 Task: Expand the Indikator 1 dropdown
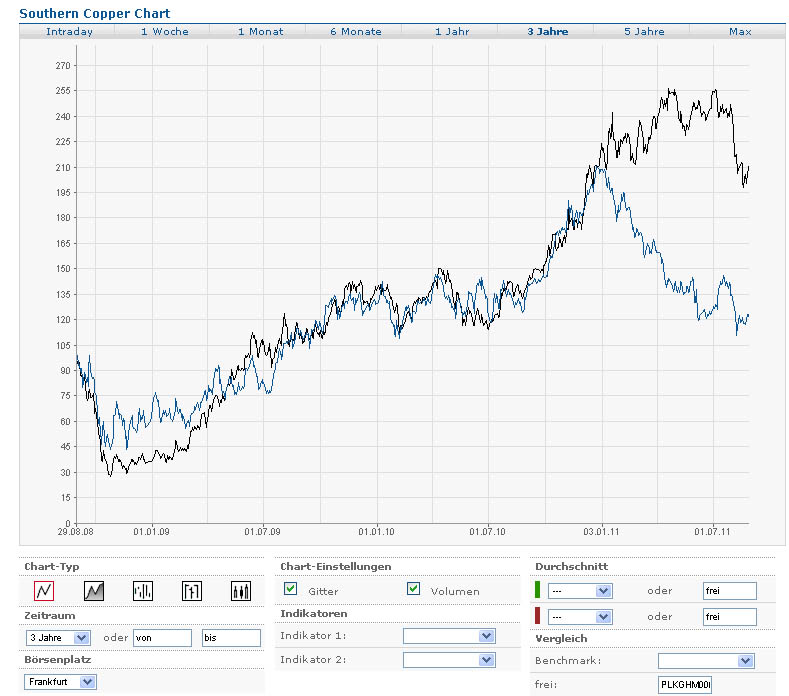tap(449, 636)
